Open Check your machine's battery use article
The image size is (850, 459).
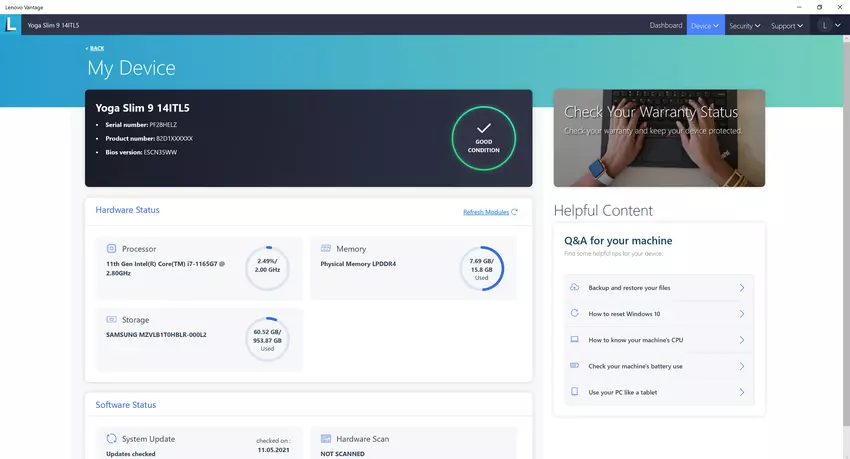656,366
